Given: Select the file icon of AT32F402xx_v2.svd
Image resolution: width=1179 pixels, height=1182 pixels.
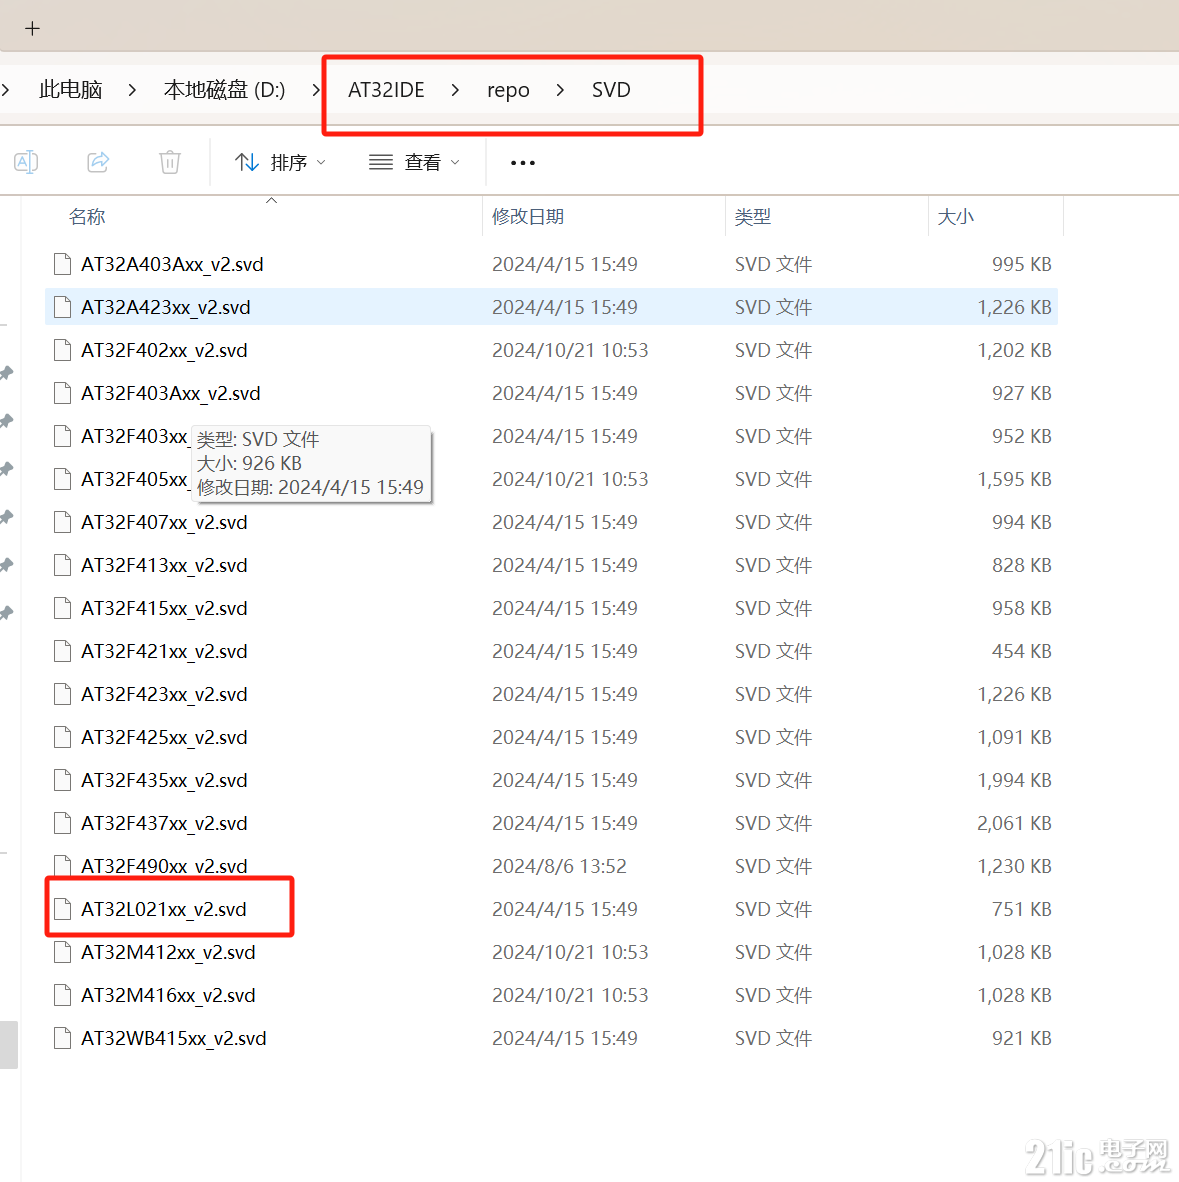Looking at the screenshot, I should pos(63,351).
